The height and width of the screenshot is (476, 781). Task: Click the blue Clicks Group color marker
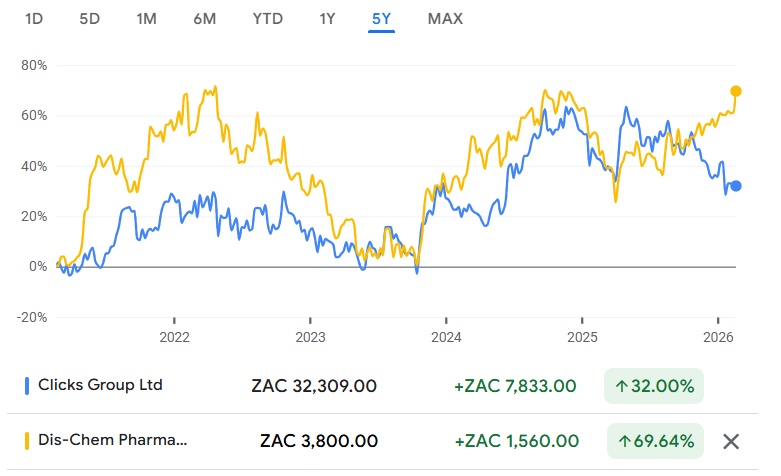pyautogui.click(x=27, y=386)
